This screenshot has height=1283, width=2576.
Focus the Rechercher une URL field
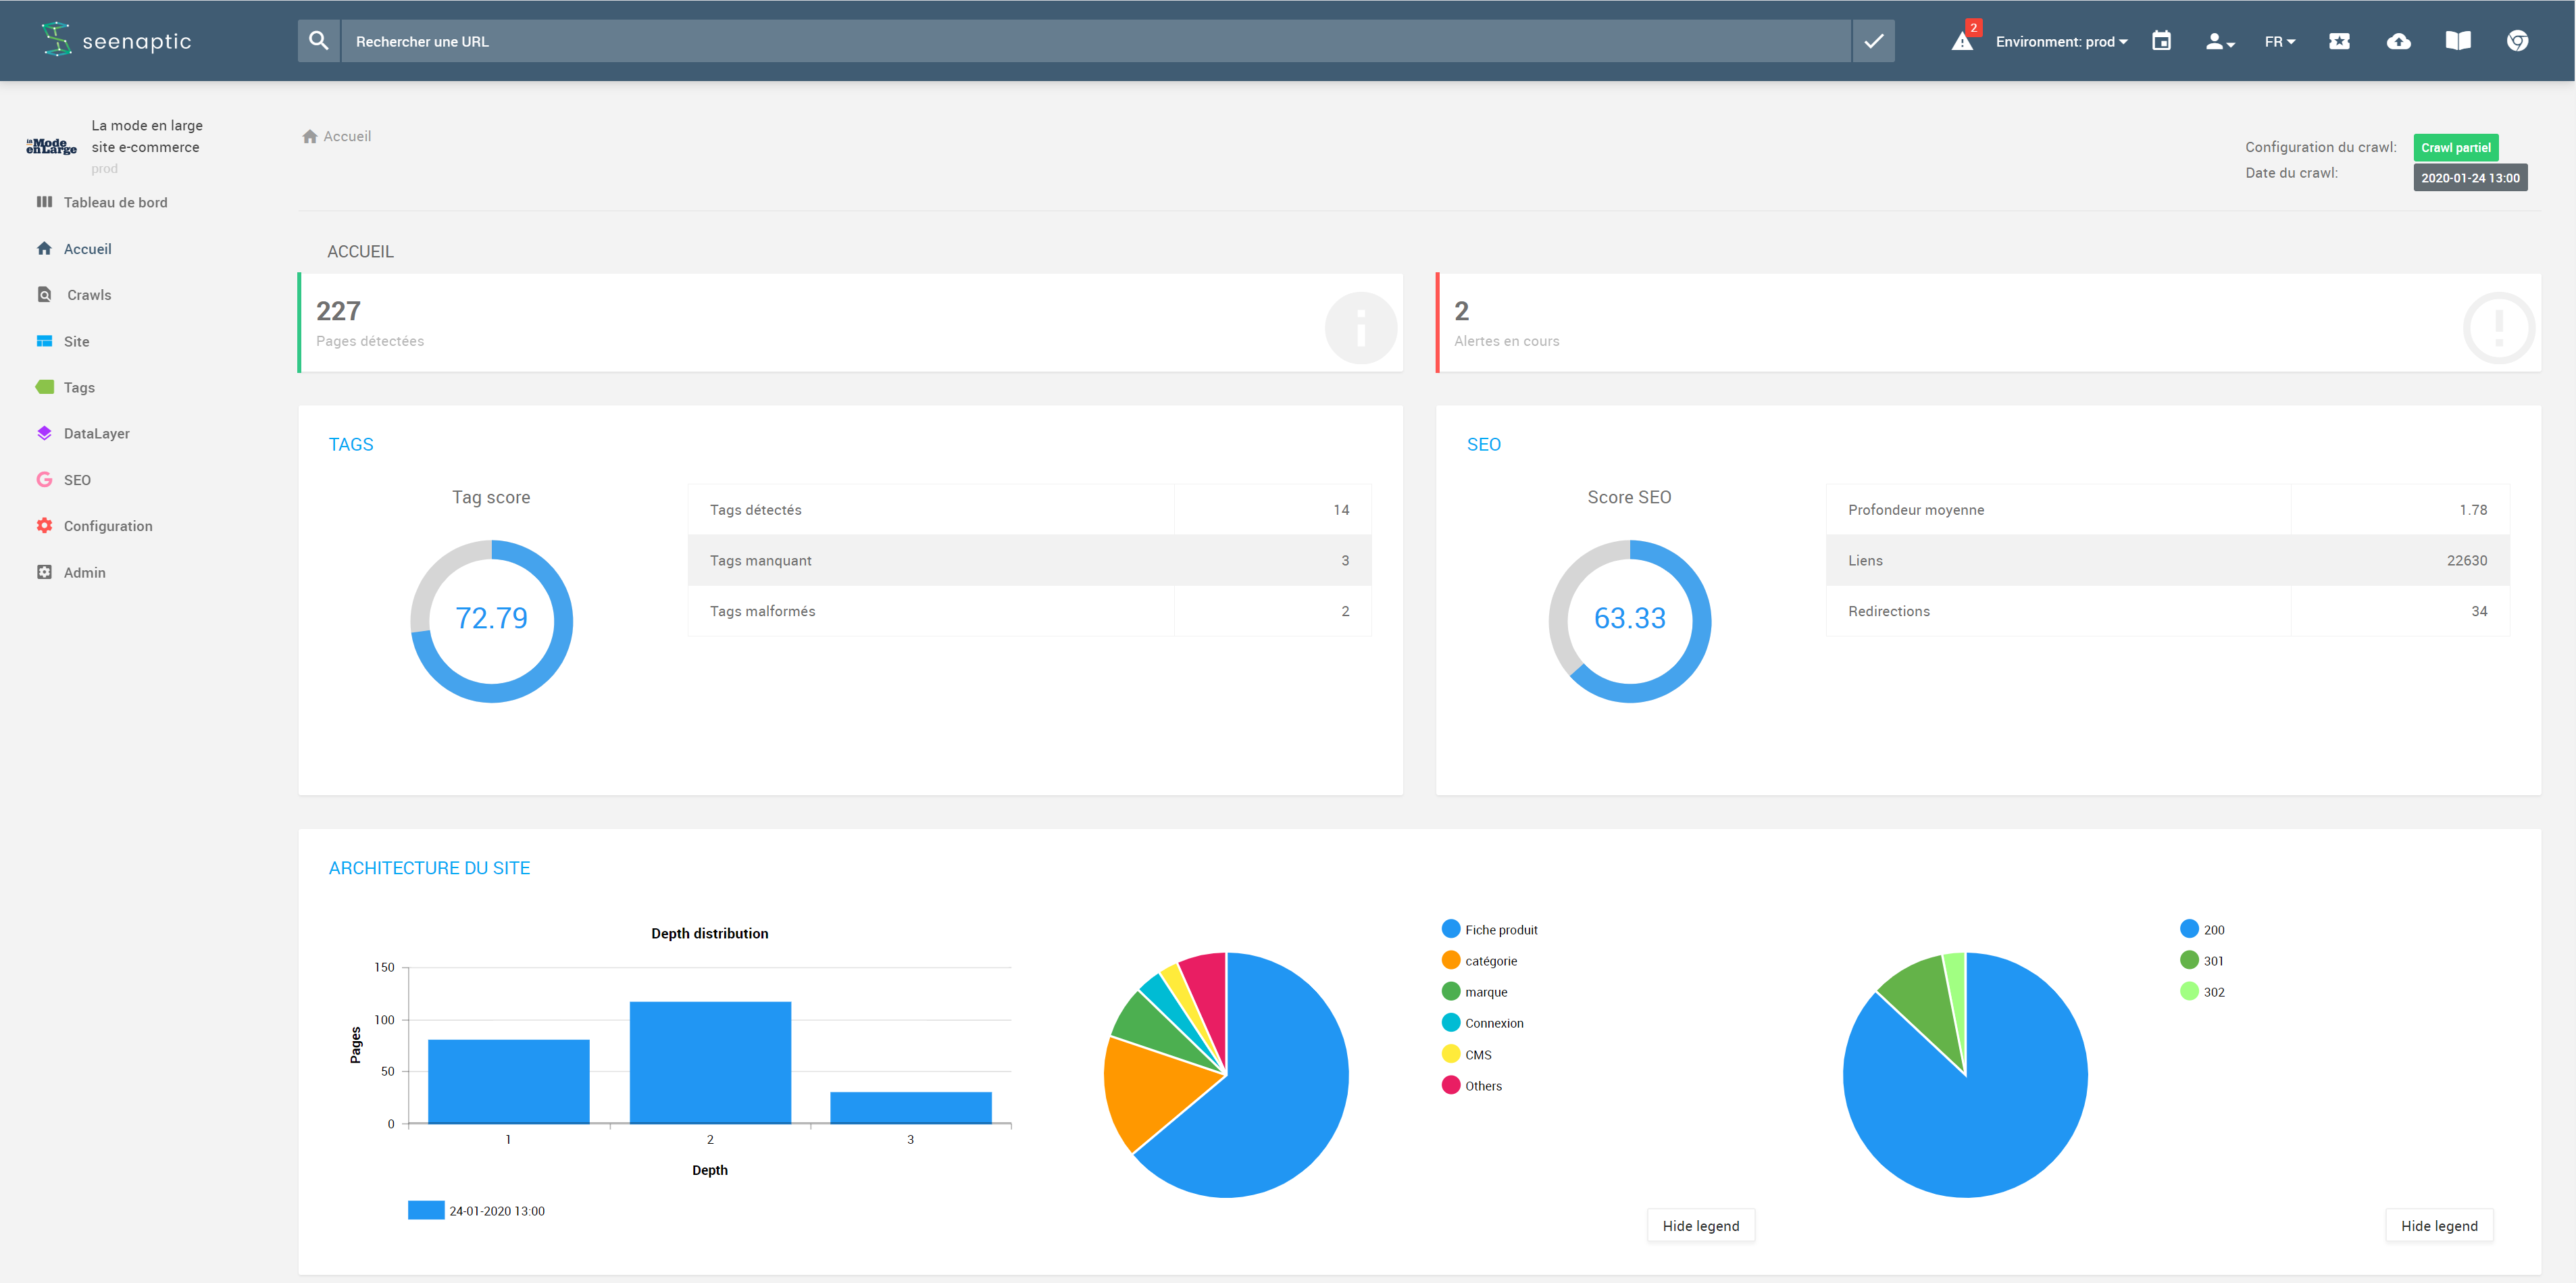coord(1095,41)
